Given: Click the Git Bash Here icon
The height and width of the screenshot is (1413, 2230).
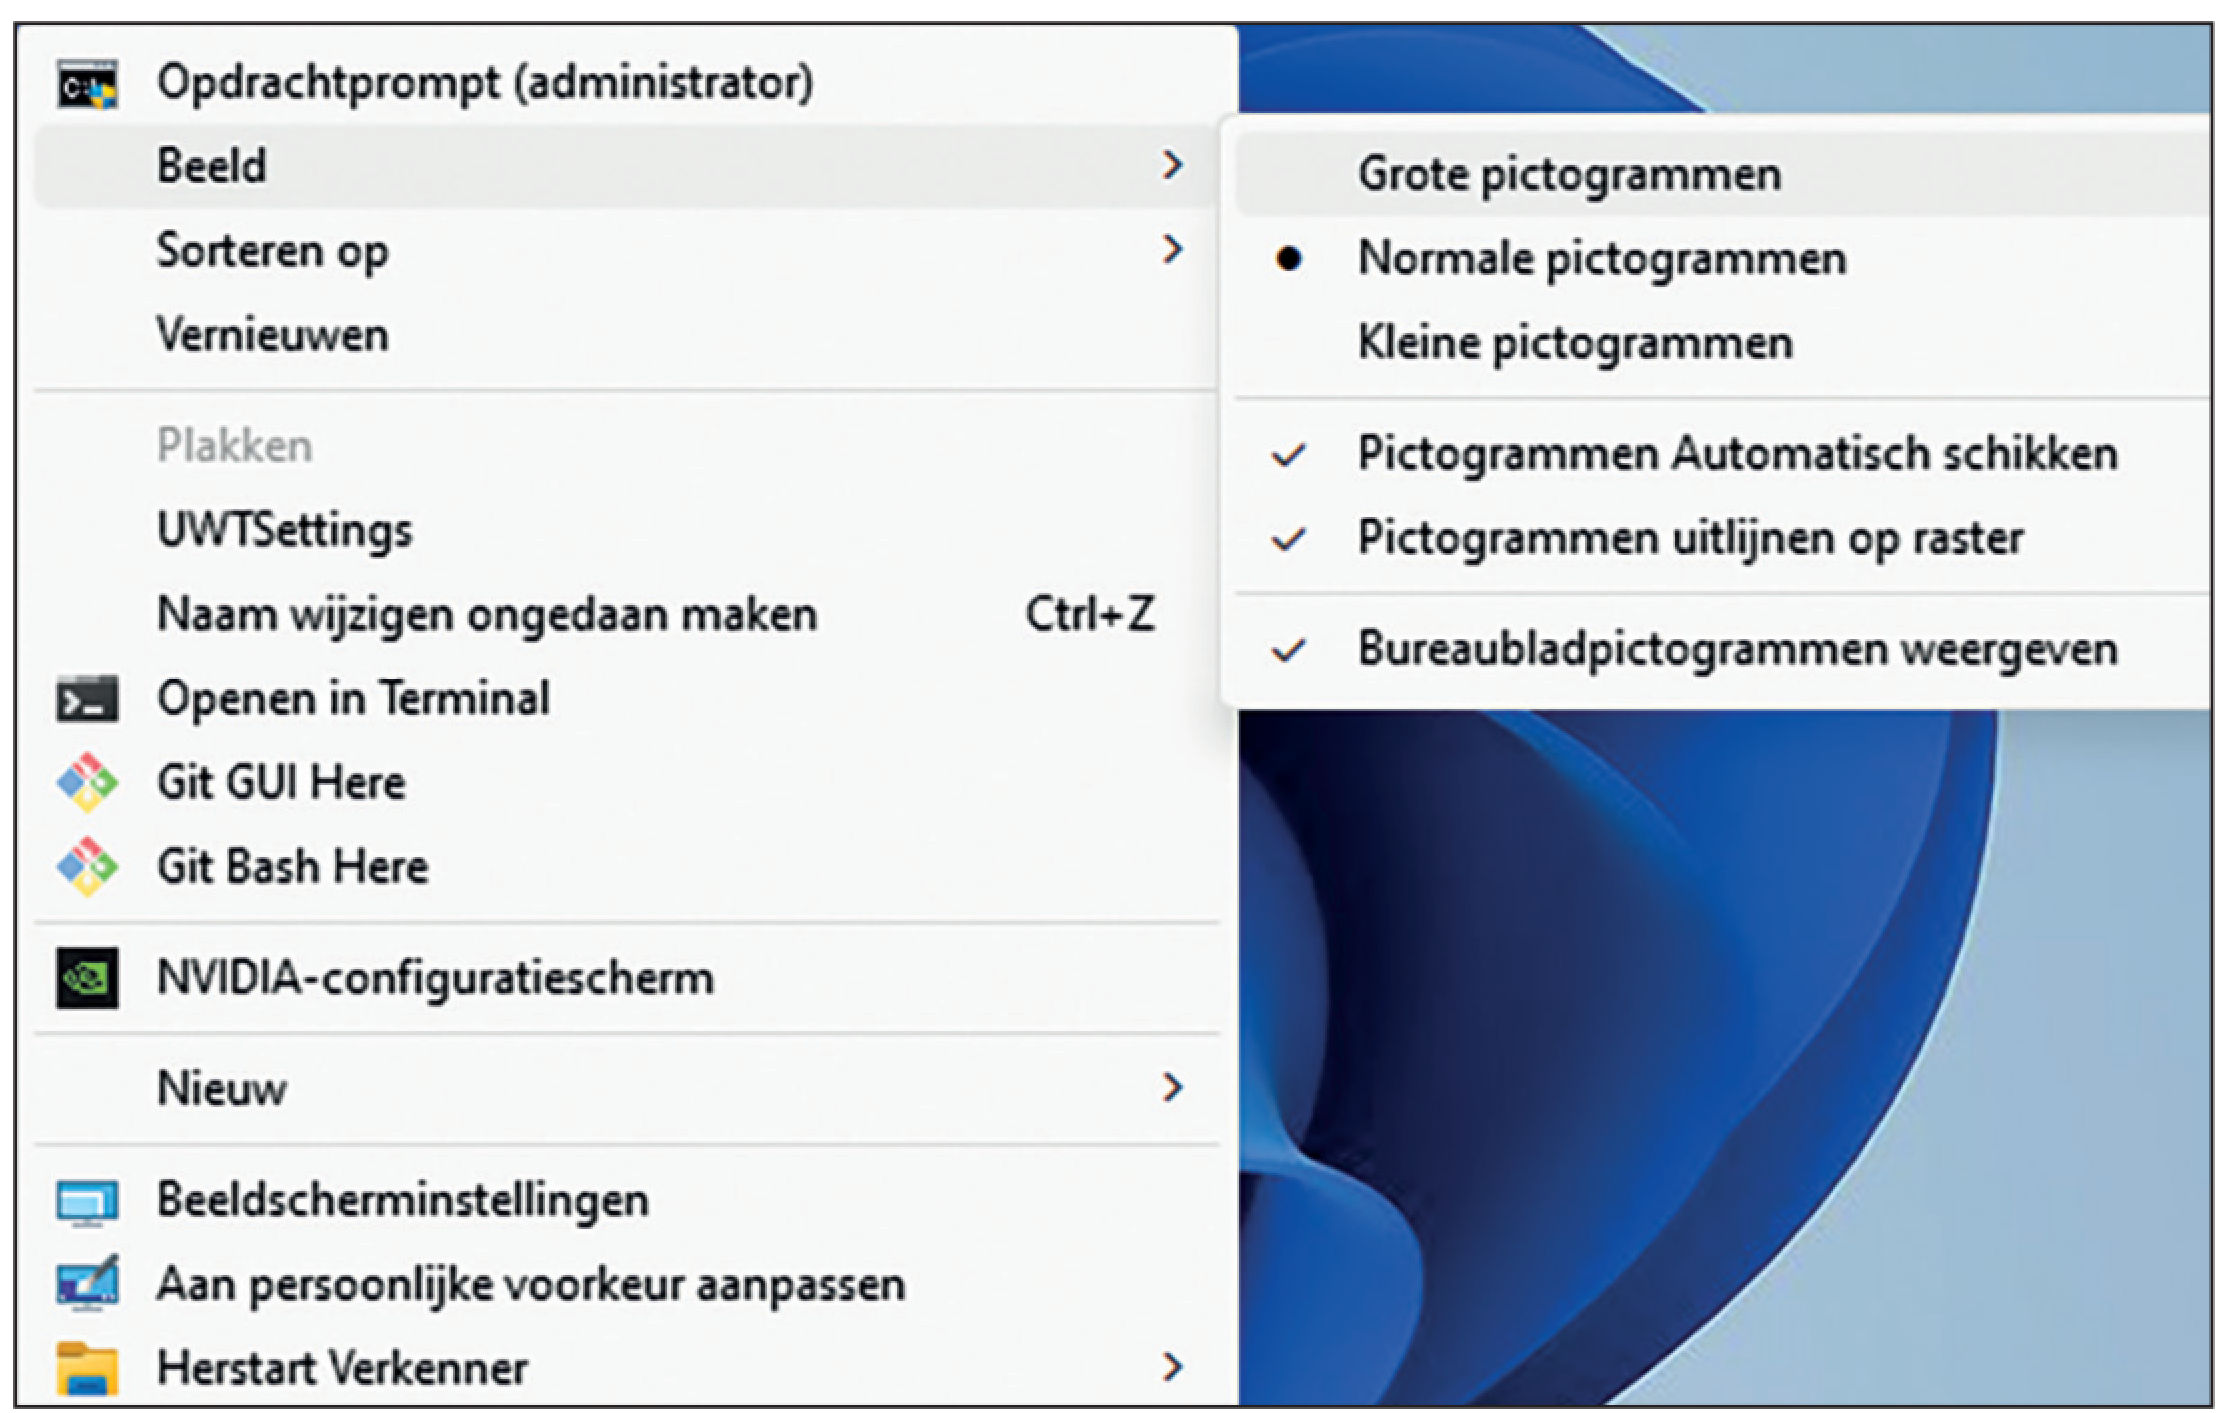Looking at the screenshot, I should [x=87, y=866].
